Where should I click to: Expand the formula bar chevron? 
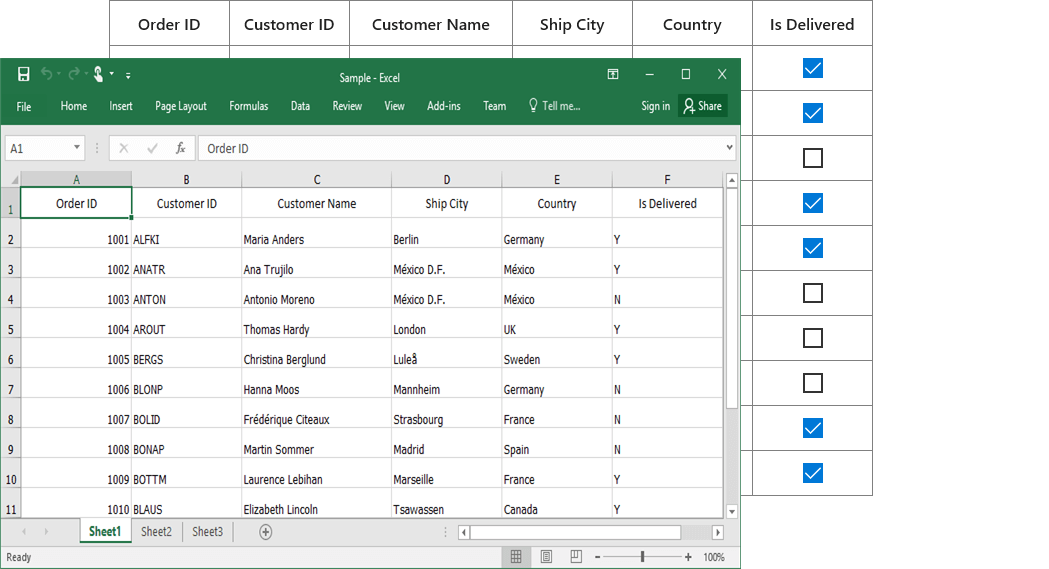click(x=729, y=148)
